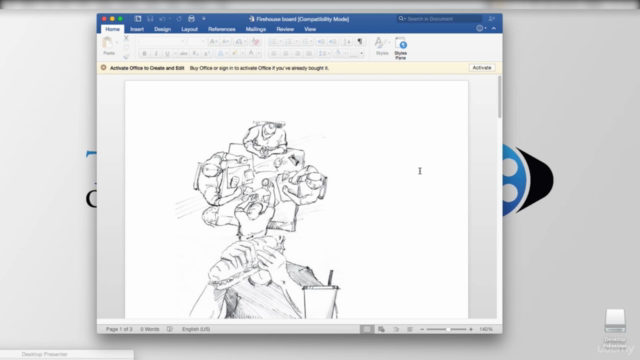Toggle paragraph marks display

360,41
